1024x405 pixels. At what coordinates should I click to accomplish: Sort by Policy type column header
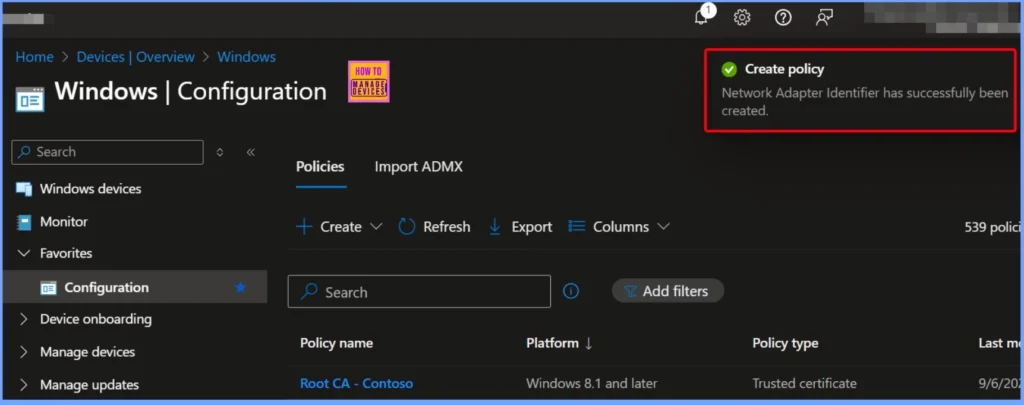click(x=785, y=343)
